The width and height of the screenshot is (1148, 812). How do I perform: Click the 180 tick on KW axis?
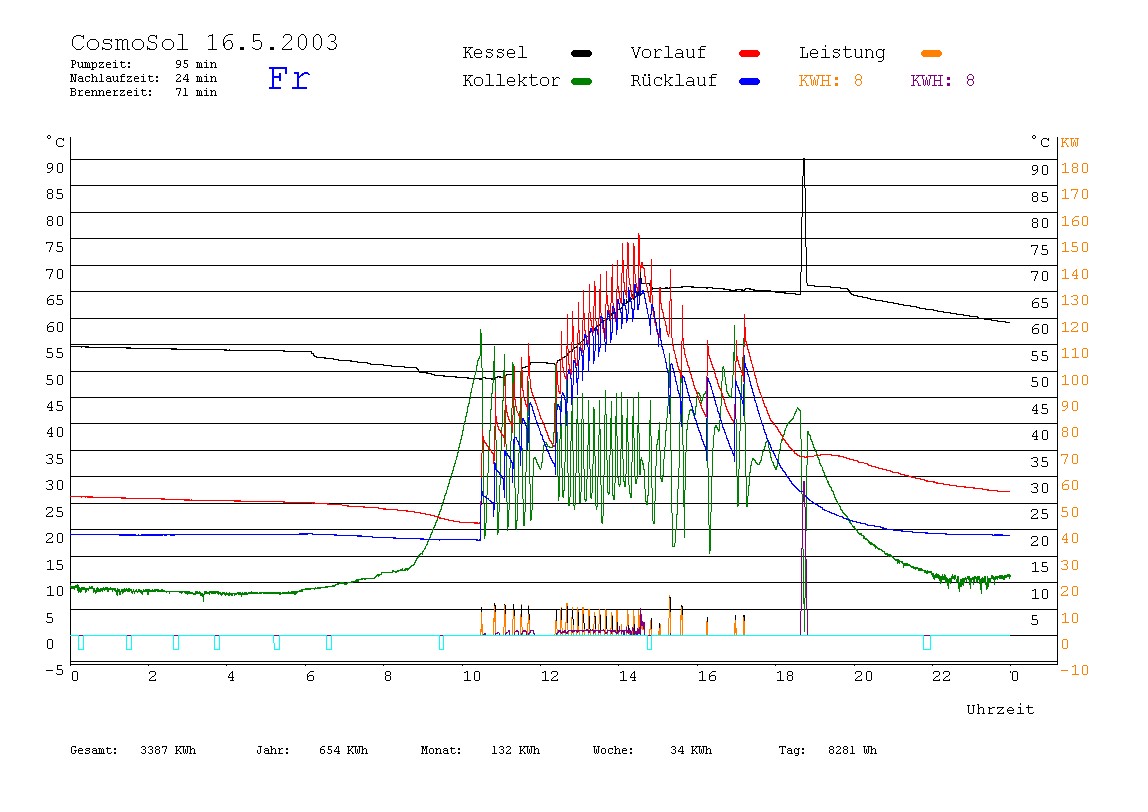(1075, 168)
